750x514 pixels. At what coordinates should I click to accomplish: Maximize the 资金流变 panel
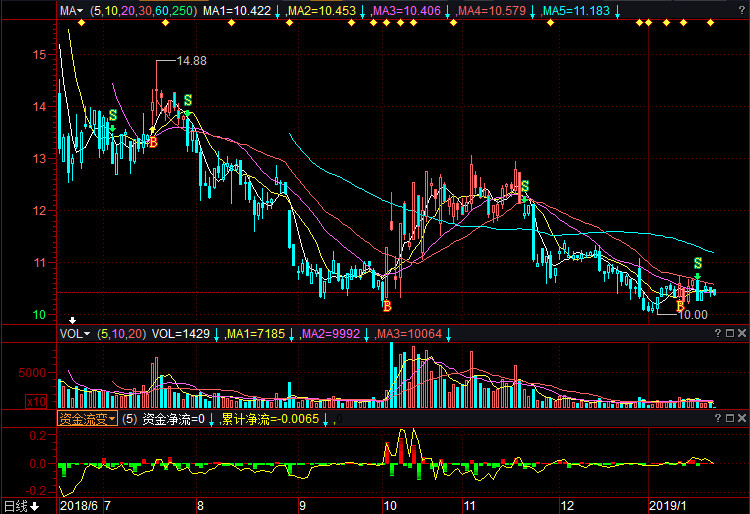[x=730, y=418]
